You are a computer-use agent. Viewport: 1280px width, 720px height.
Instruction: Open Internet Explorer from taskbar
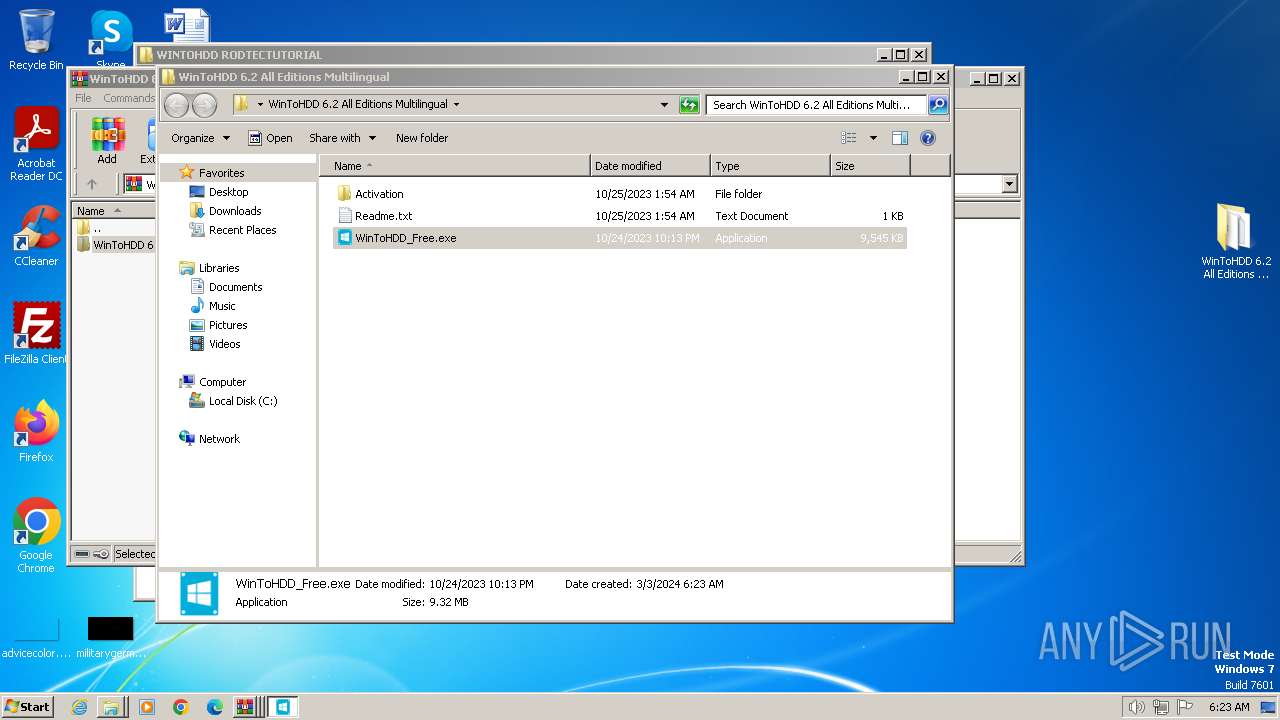tap(79, 707)
